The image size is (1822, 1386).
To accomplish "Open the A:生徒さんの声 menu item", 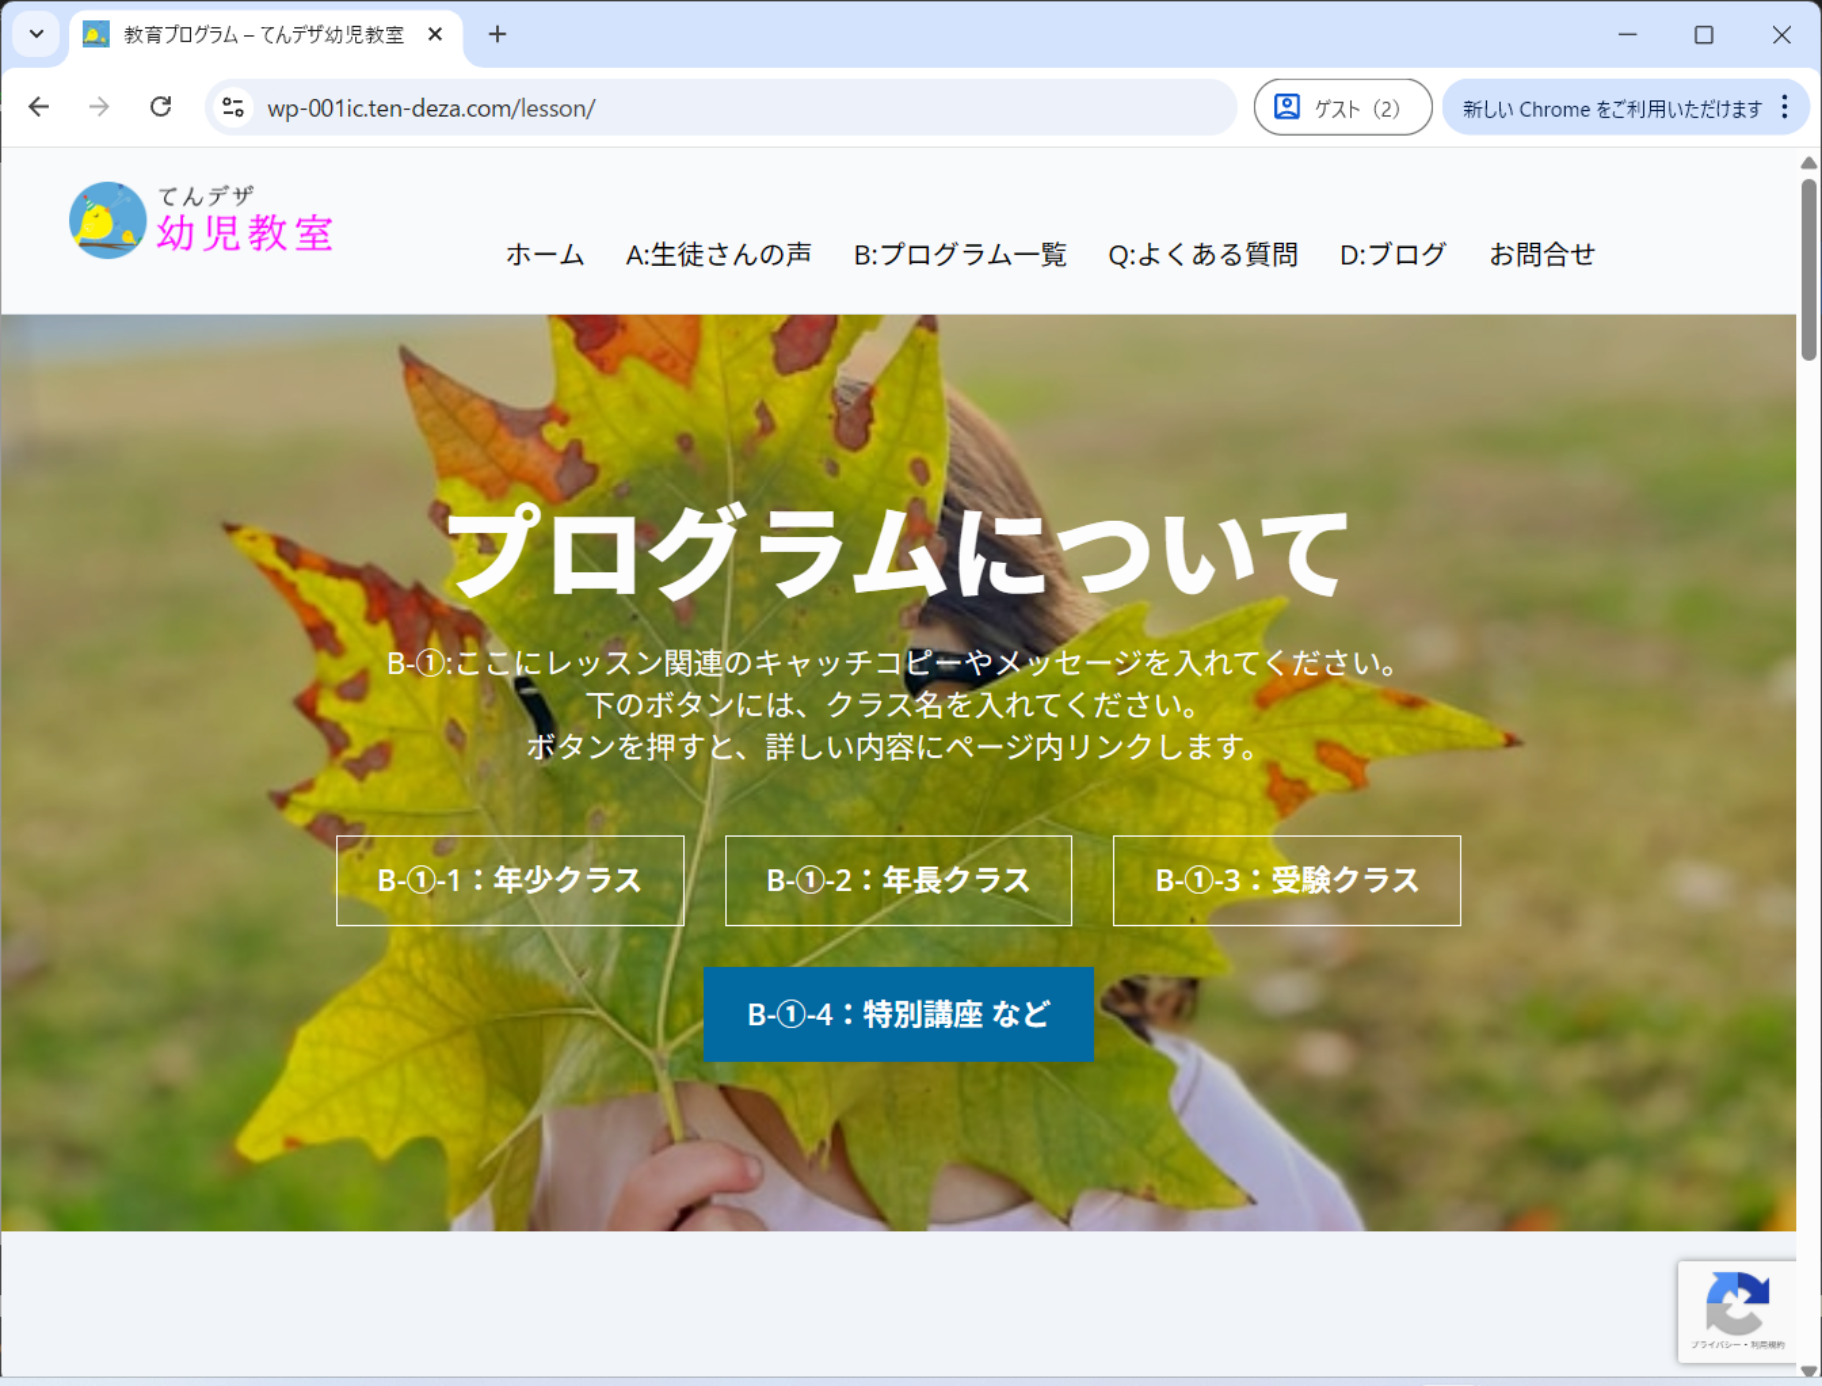I will [718, 255].
